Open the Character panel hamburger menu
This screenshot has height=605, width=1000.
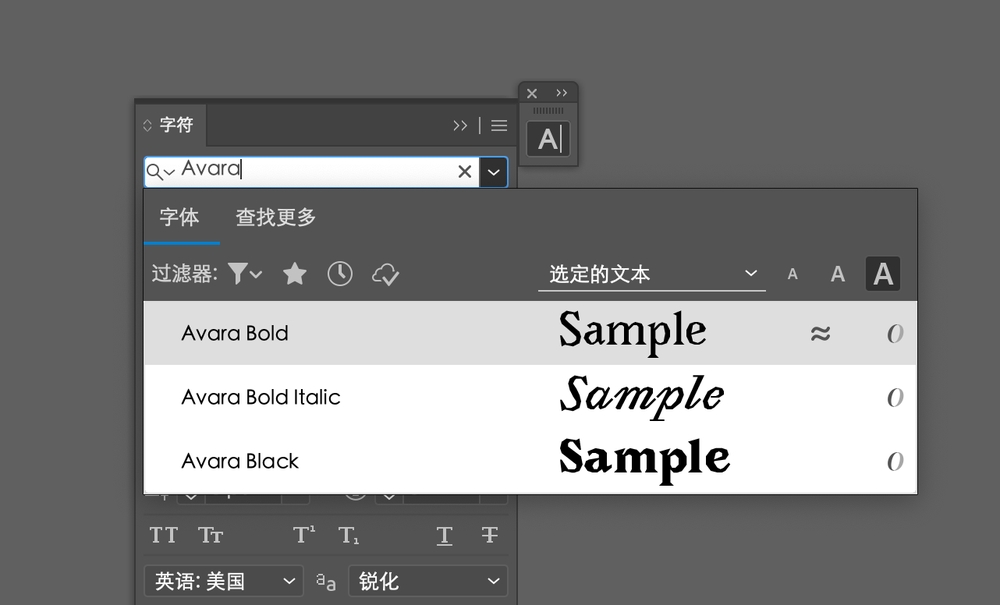point(499,125)
